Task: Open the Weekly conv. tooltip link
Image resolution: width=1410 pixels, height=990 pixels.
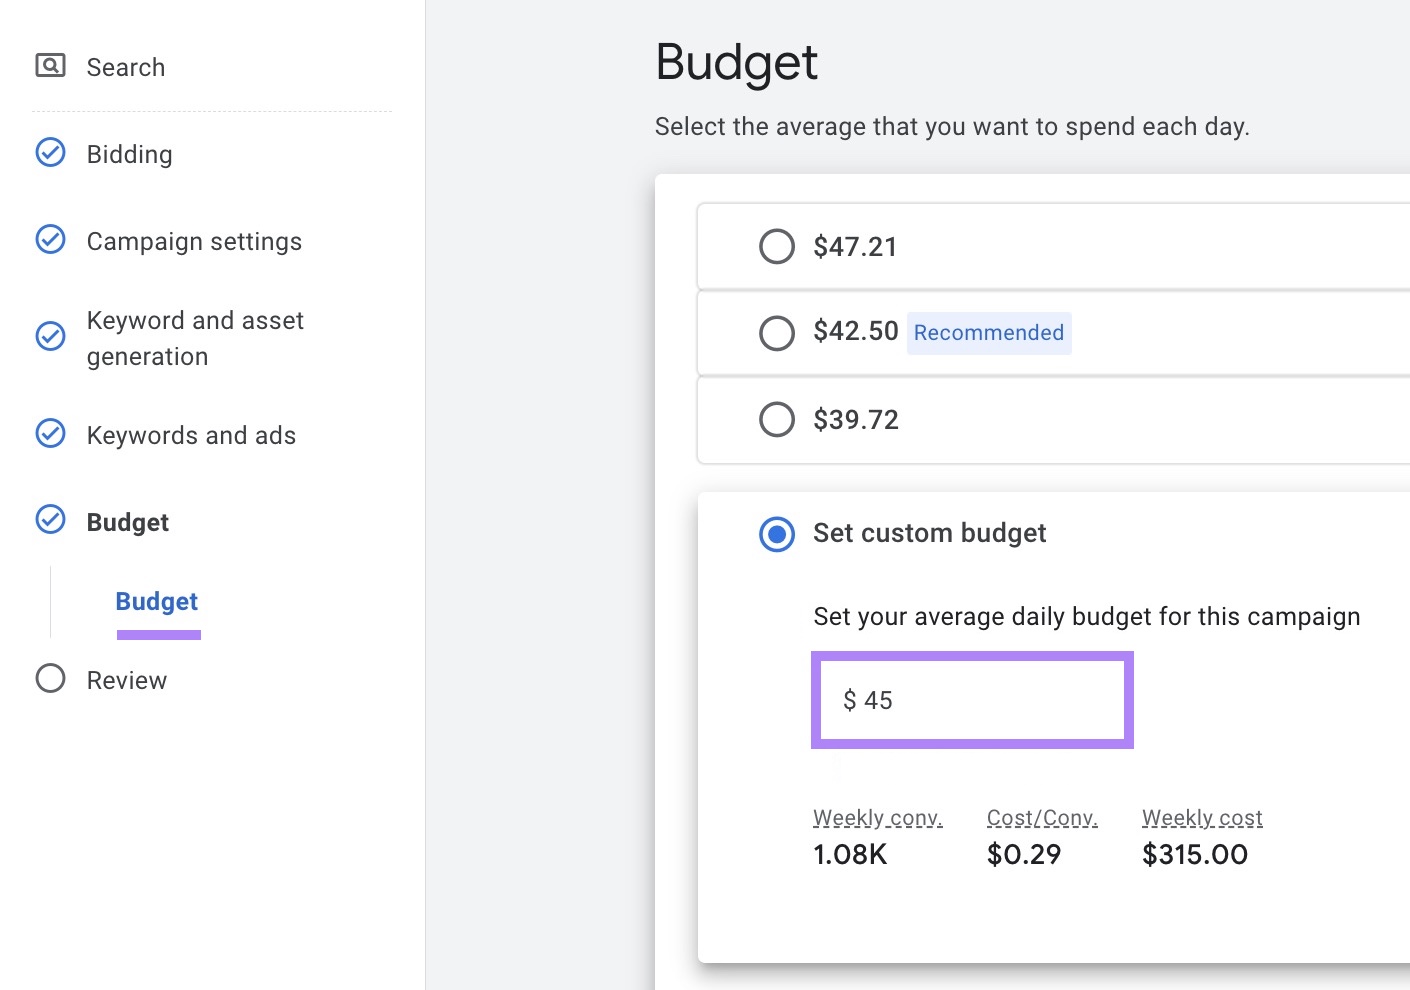Action: [877, 817]
